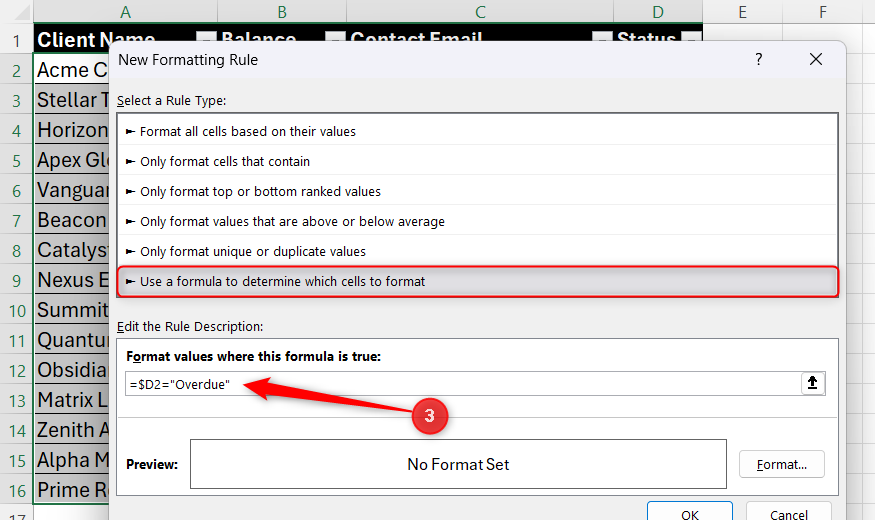Select 'Only format unique or duplicate values'
Image resolution: width=875 pixels, height=520 pixels.
[x=478, y=252]
